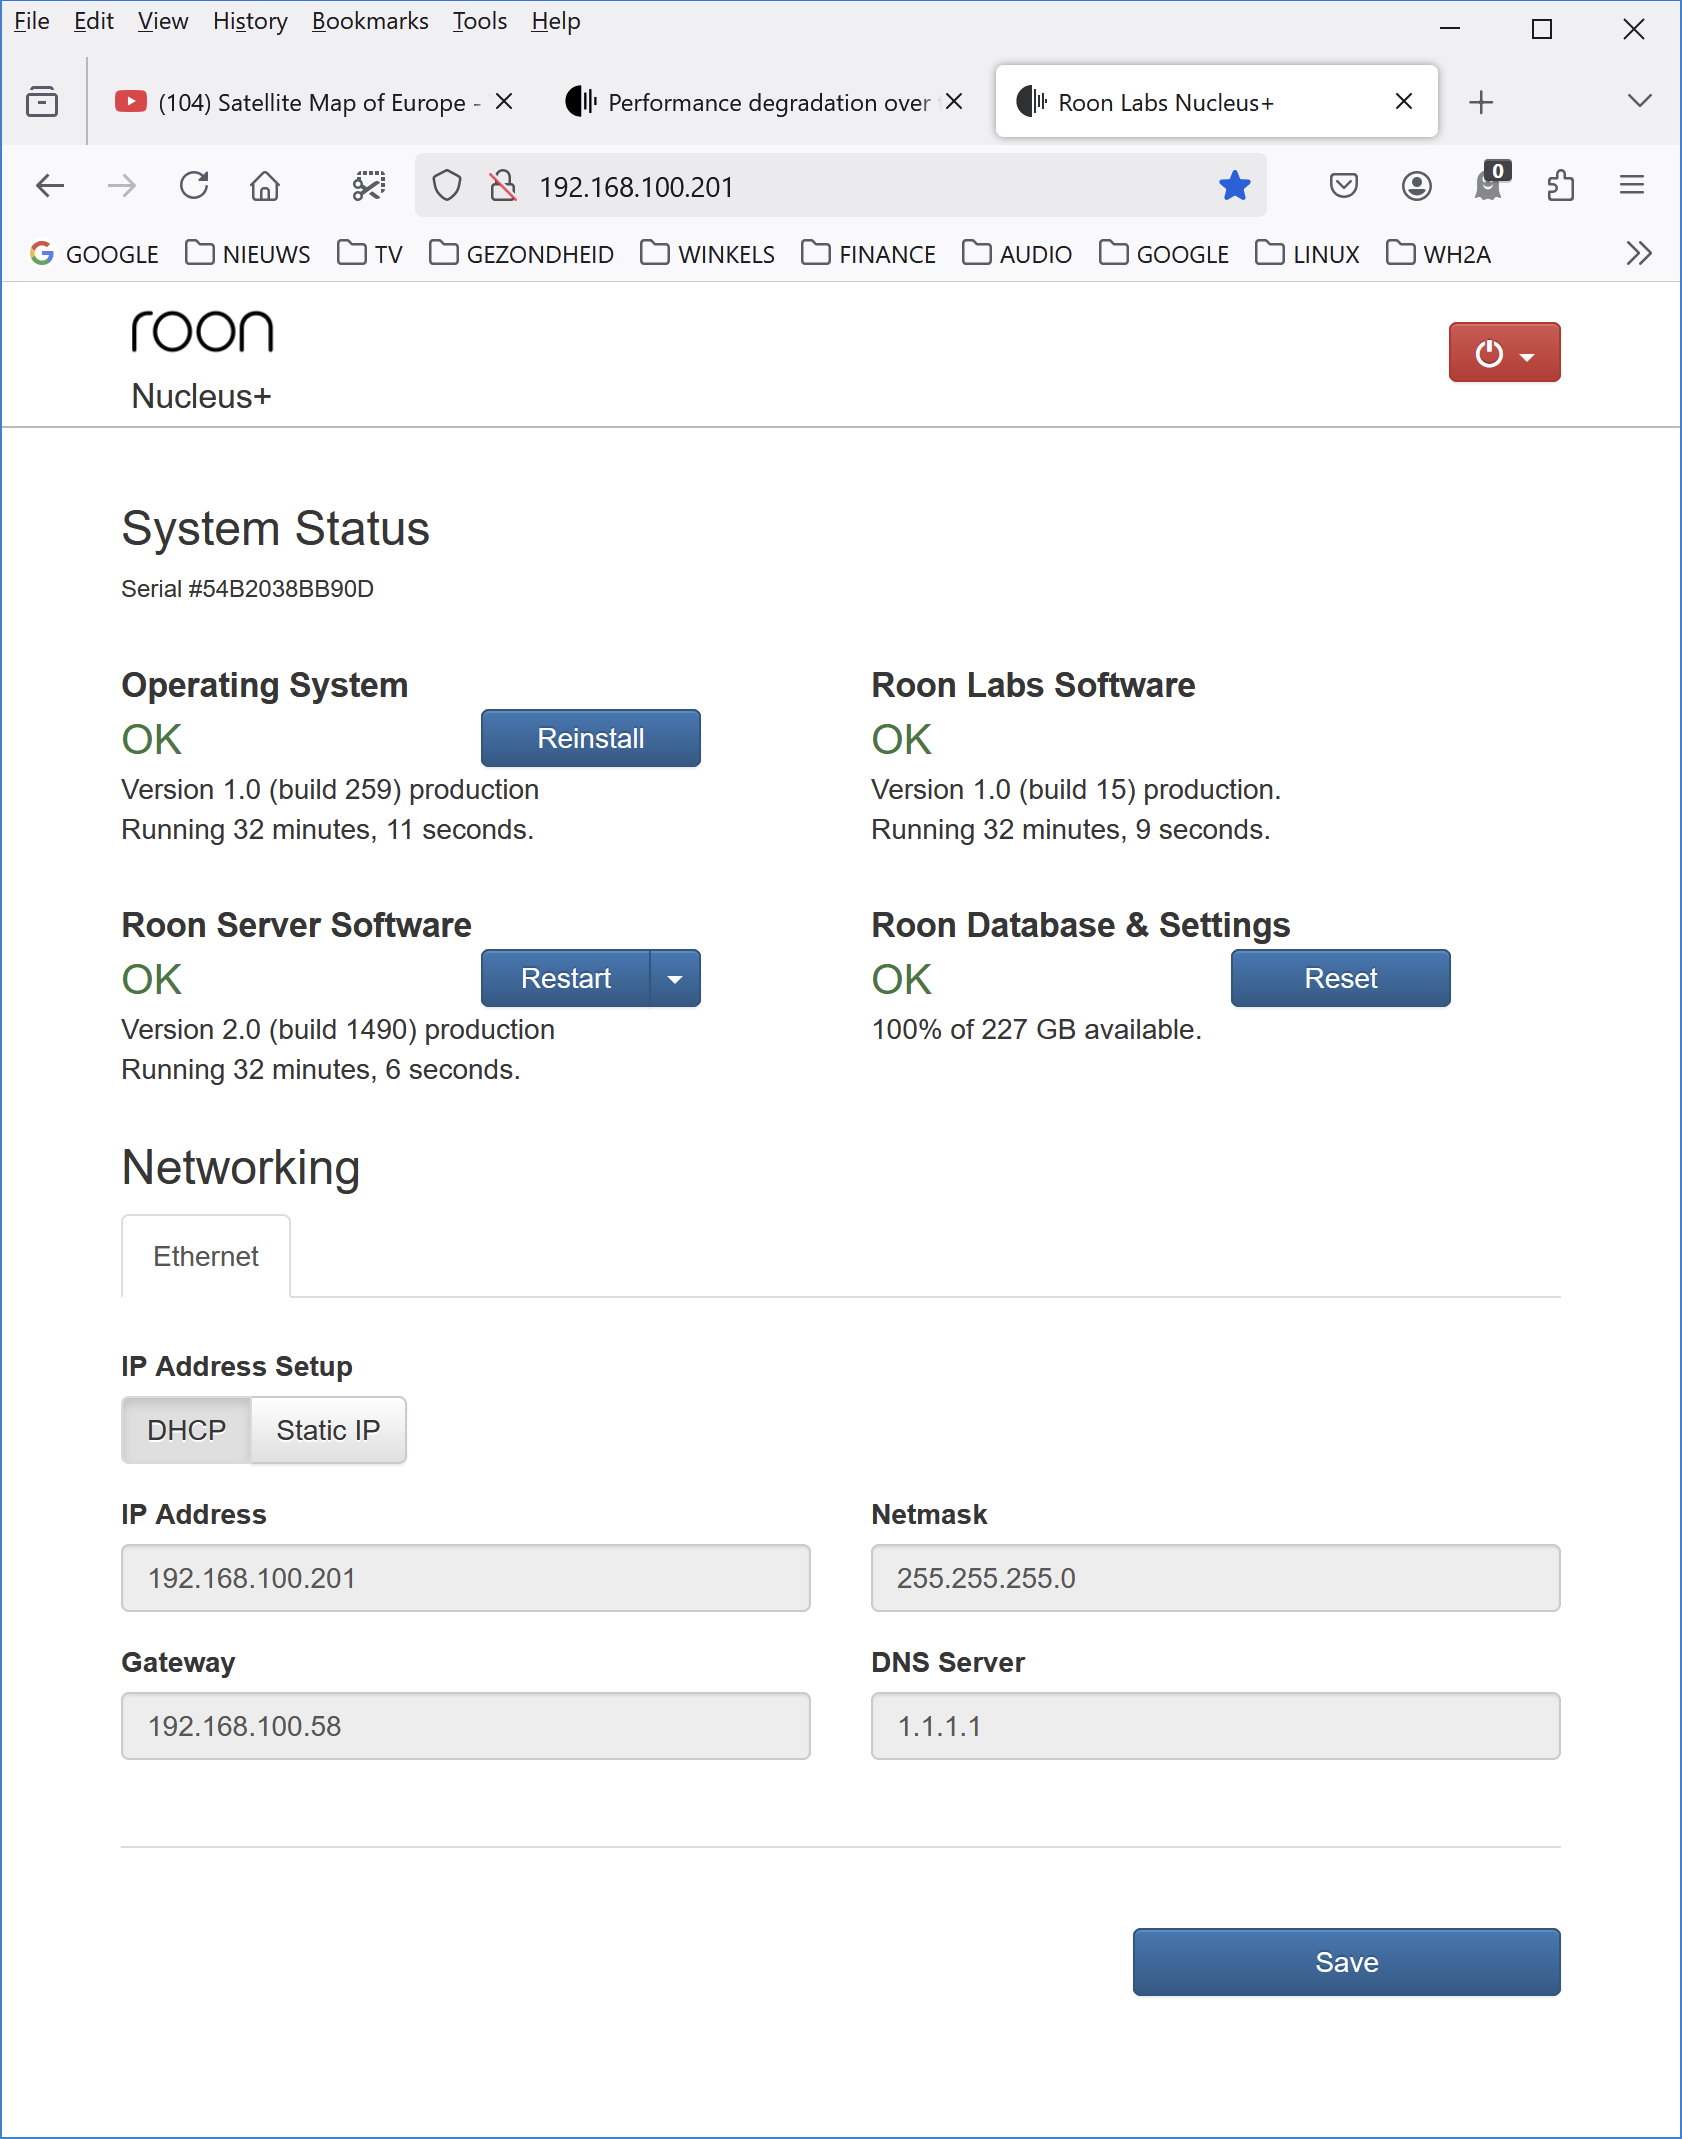1682x2139 pixels.
Task: Close the Satellite Map of Europe tab
Action: coord(504,102)
